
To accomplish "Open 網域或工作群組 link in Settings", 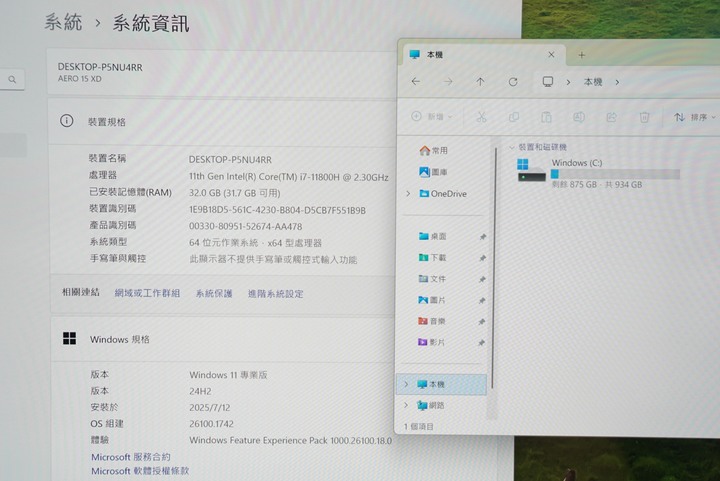I will point(147,293).
